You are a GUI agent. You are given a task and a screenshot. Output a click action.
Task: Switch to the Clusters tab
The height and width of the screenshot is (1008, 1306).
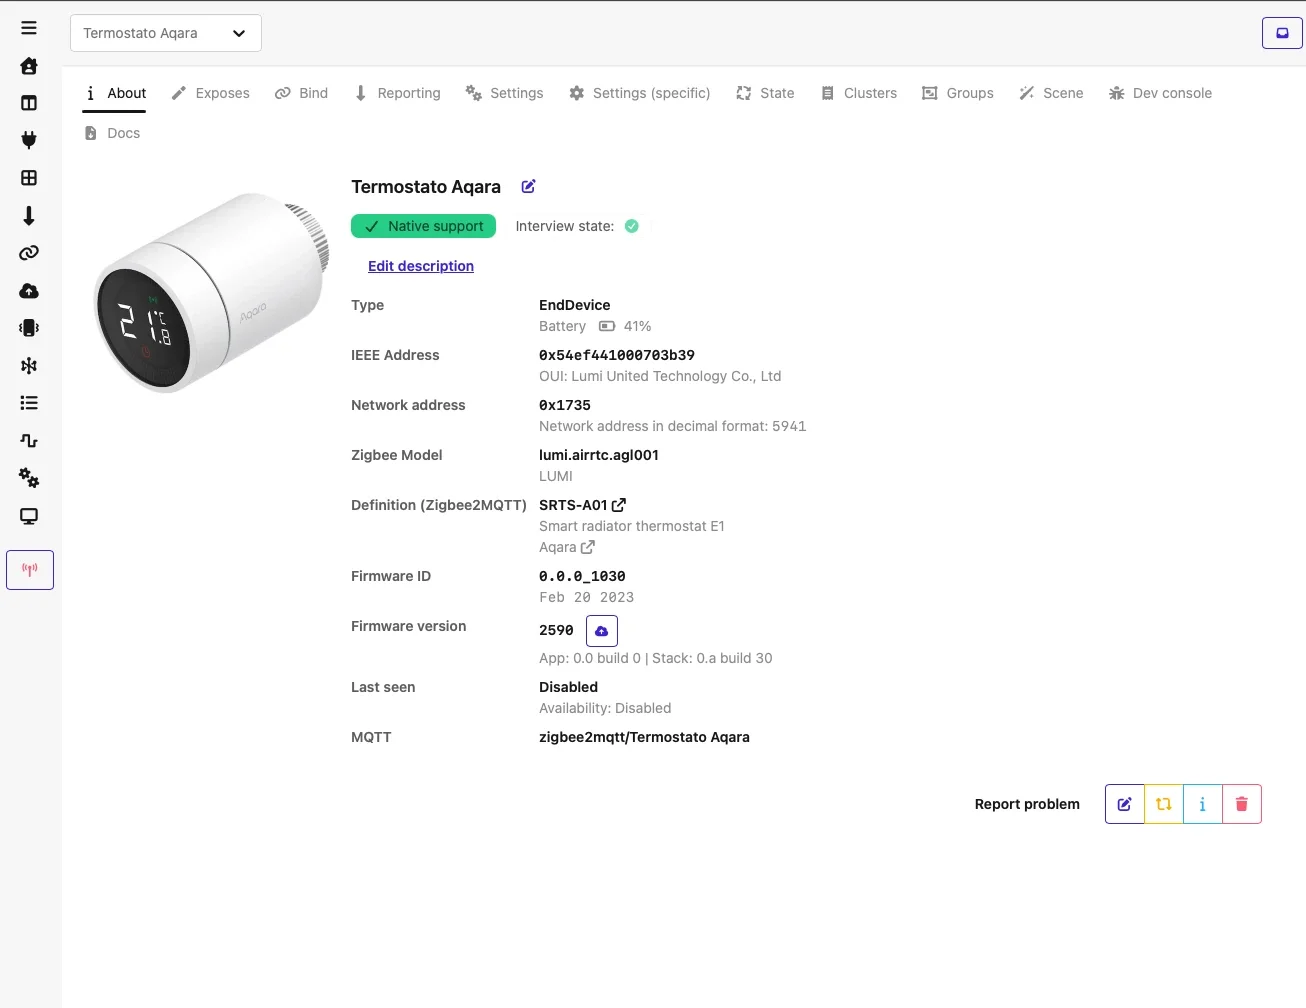coord(859,93)
